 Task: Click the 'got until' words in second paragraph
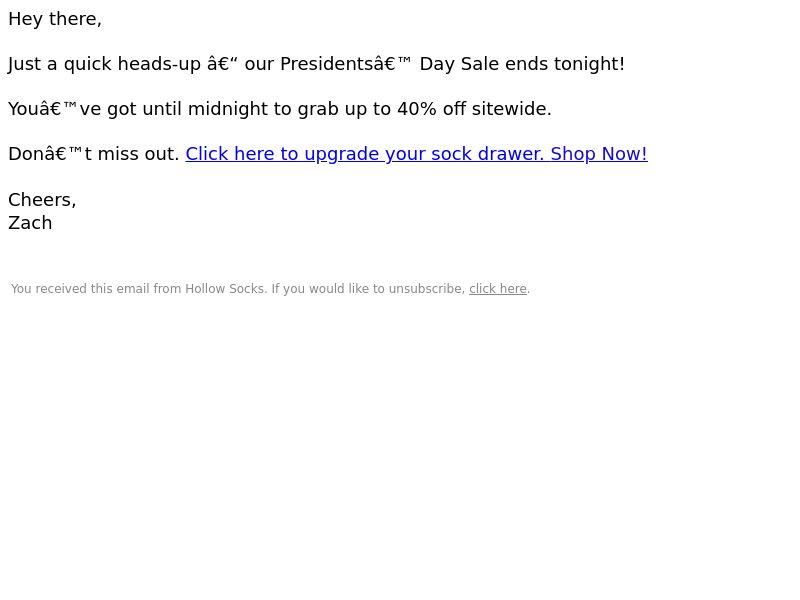pyautogui.click(x=144, y=109)
